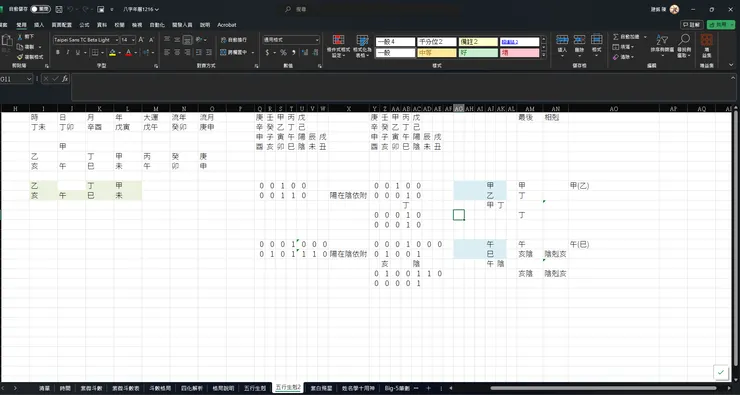
Task: Save the workbook with the disk icon
Action: coord(59,9)
